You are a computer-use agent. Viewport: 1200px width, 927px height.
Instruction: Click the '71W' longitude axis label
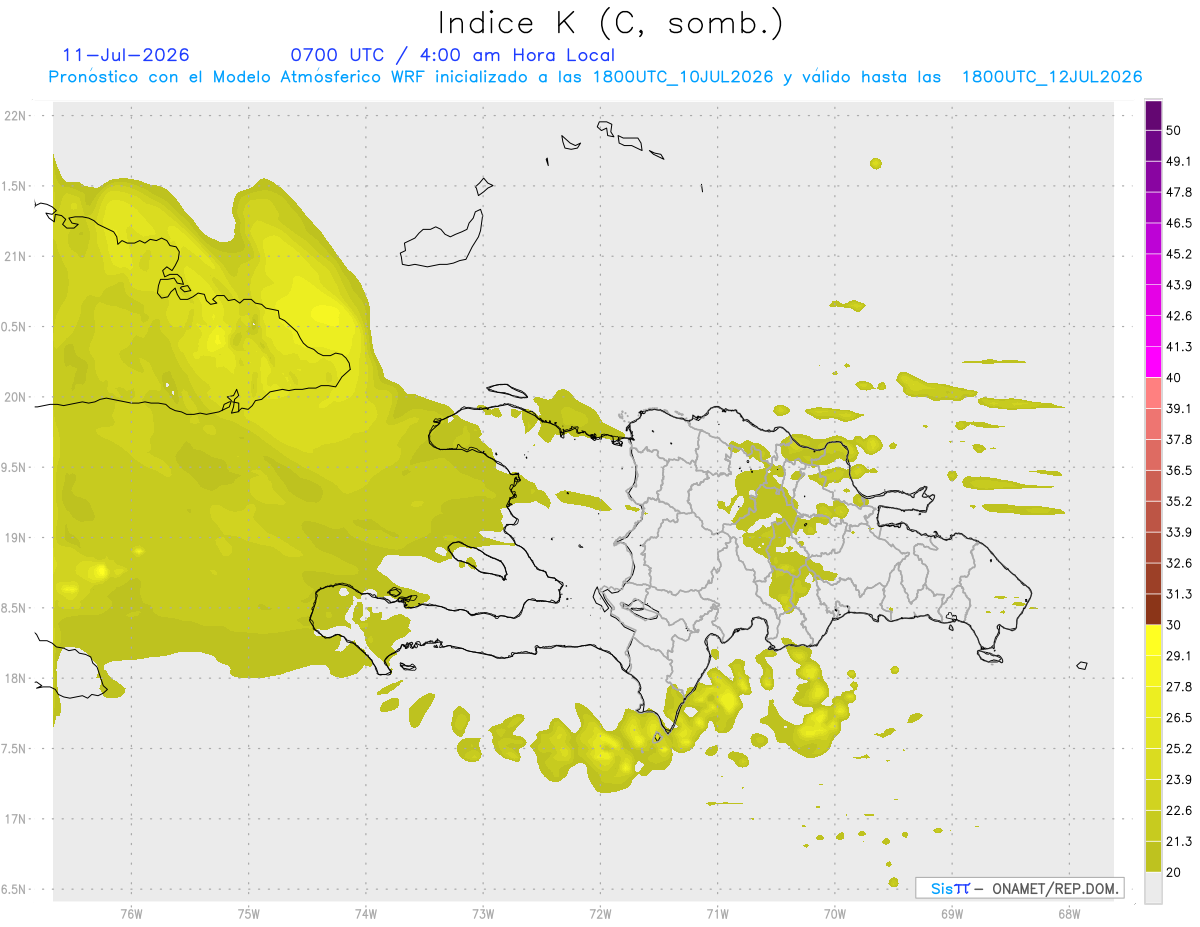[x=717, y=914]
